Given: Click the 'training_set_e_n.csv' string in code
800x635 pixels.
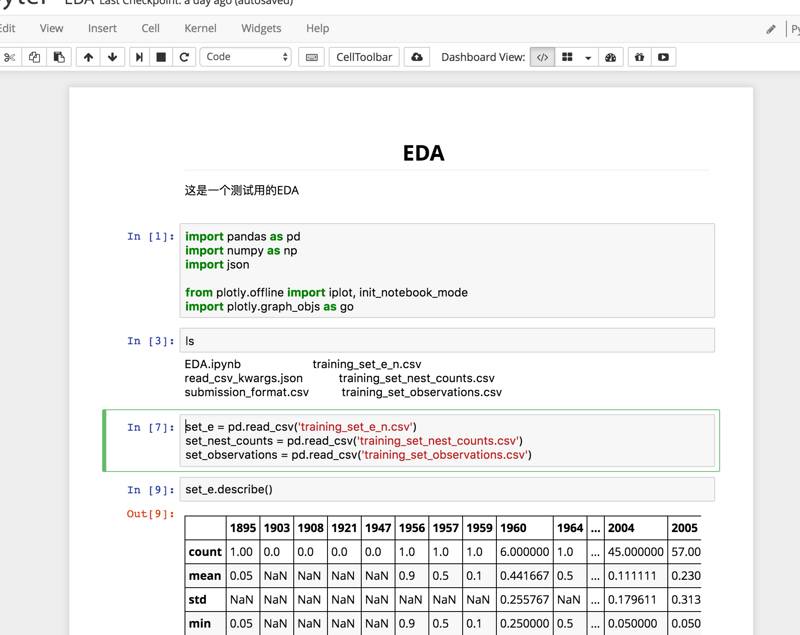Looking at the screenshot, I should [x=355, y=426].
